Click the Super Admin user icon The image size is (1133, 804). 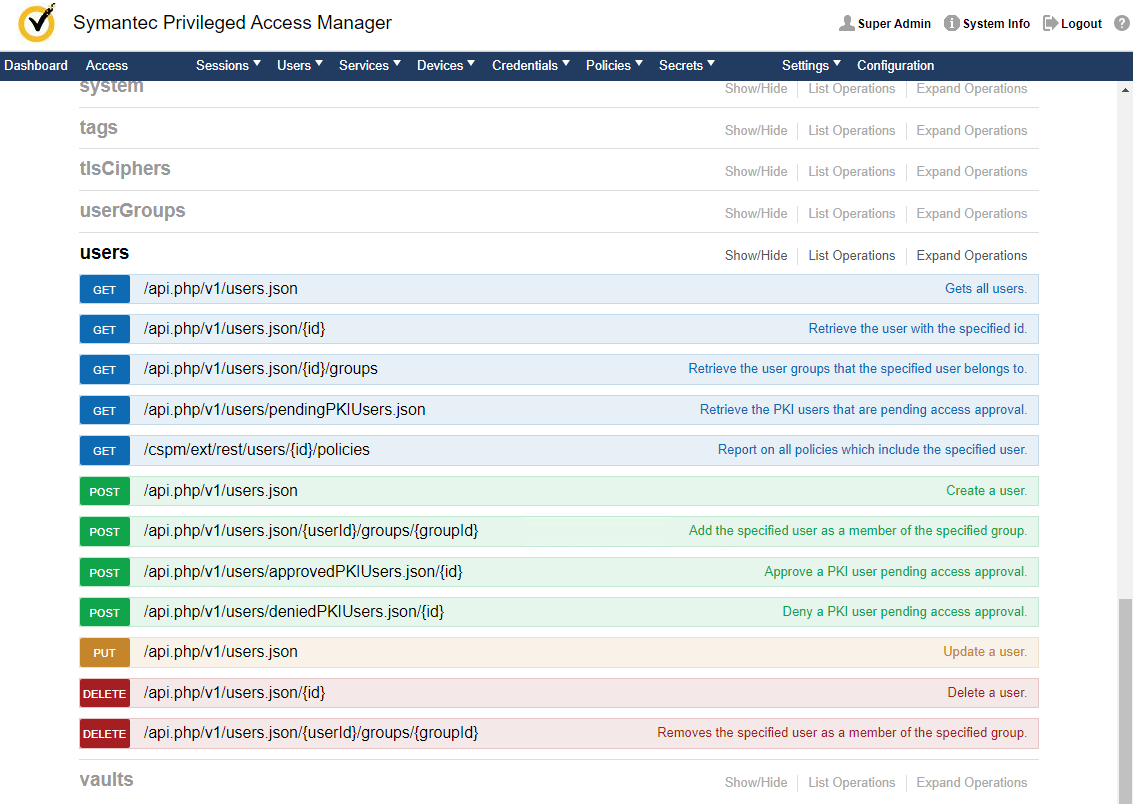[847, 23]
